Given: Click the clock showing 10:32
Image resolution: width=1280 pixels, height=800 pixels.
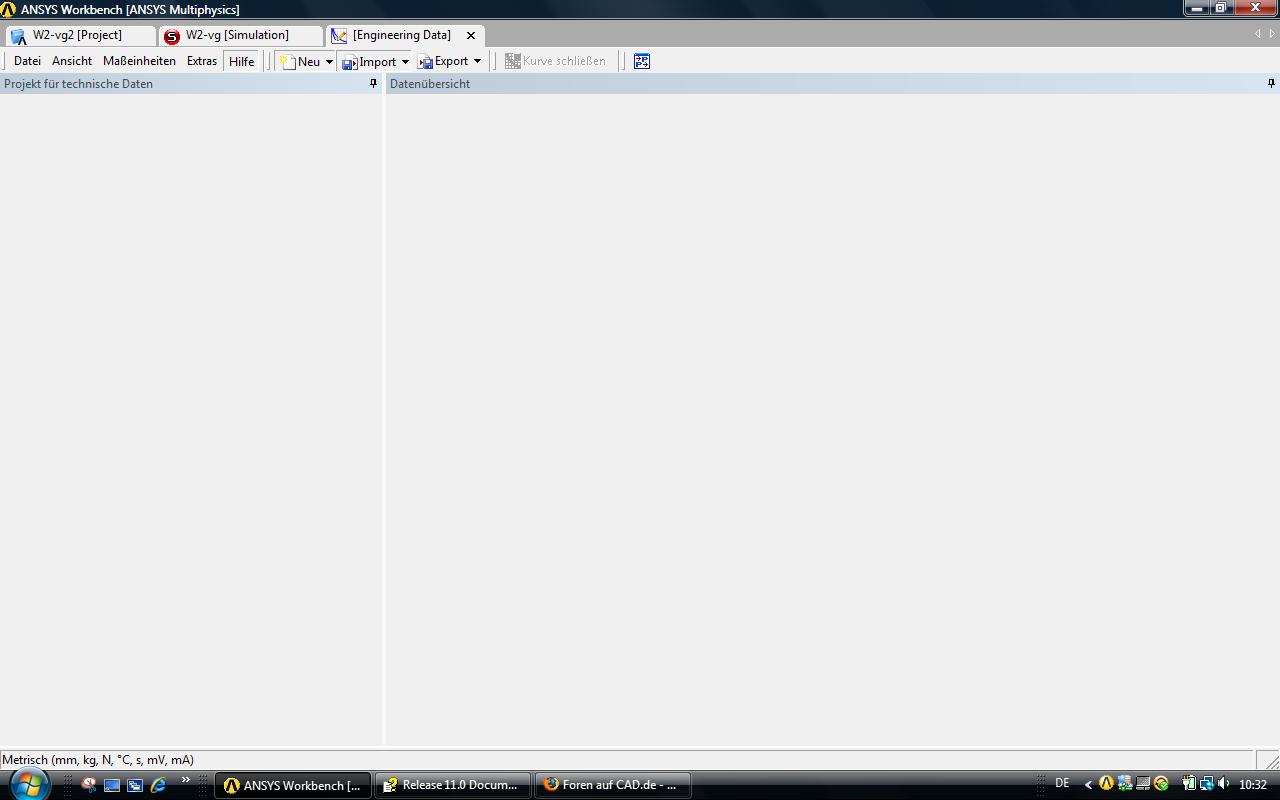Looking at the screenshot, I should click(1253, 785).
